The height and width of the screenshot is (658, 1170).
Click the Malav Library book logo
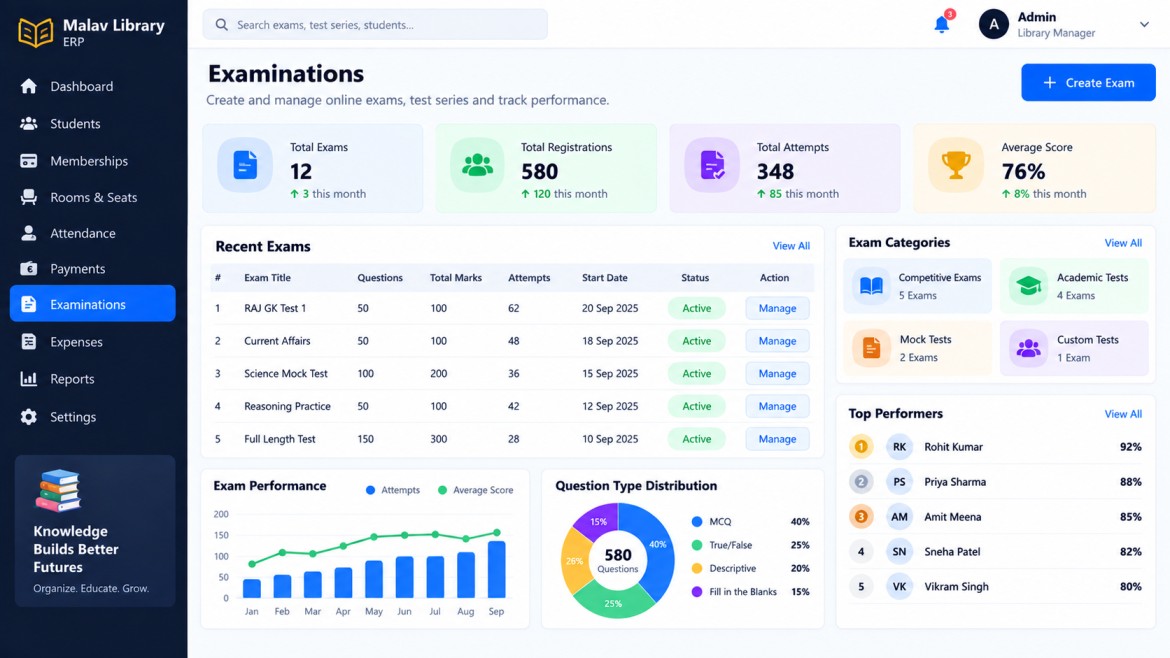36,32
